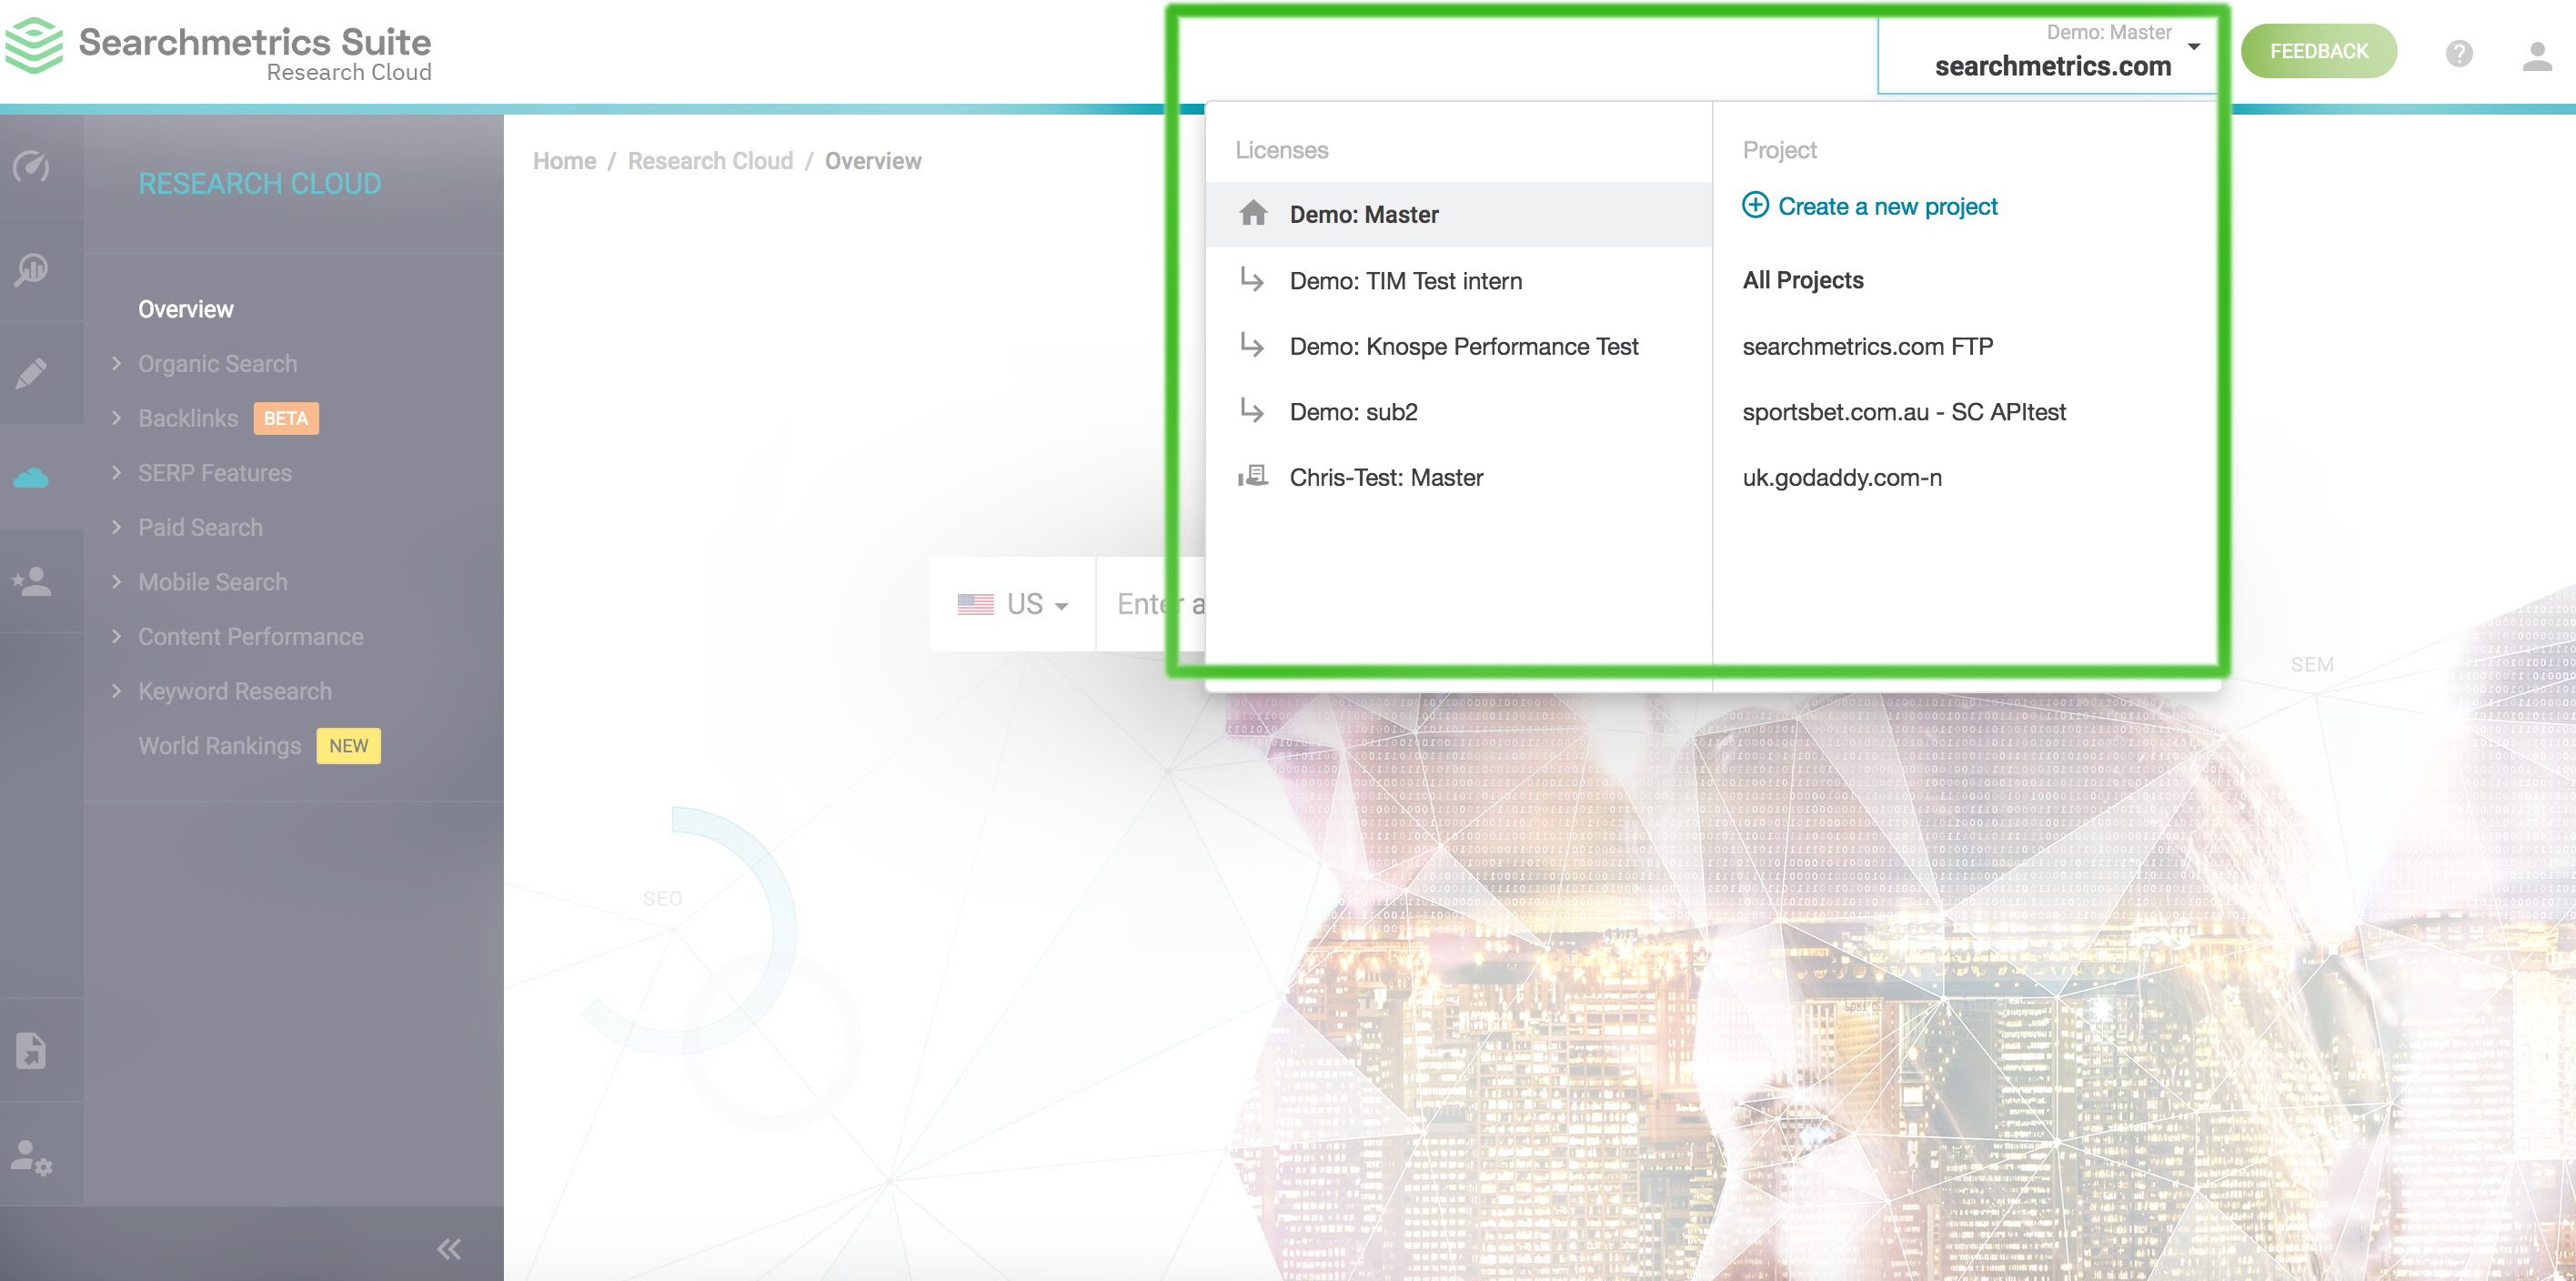This screenshot has width=2576, height=1281.
Task: Click the license icon beside Chris-Test: Master
Action: [1253, 476]
